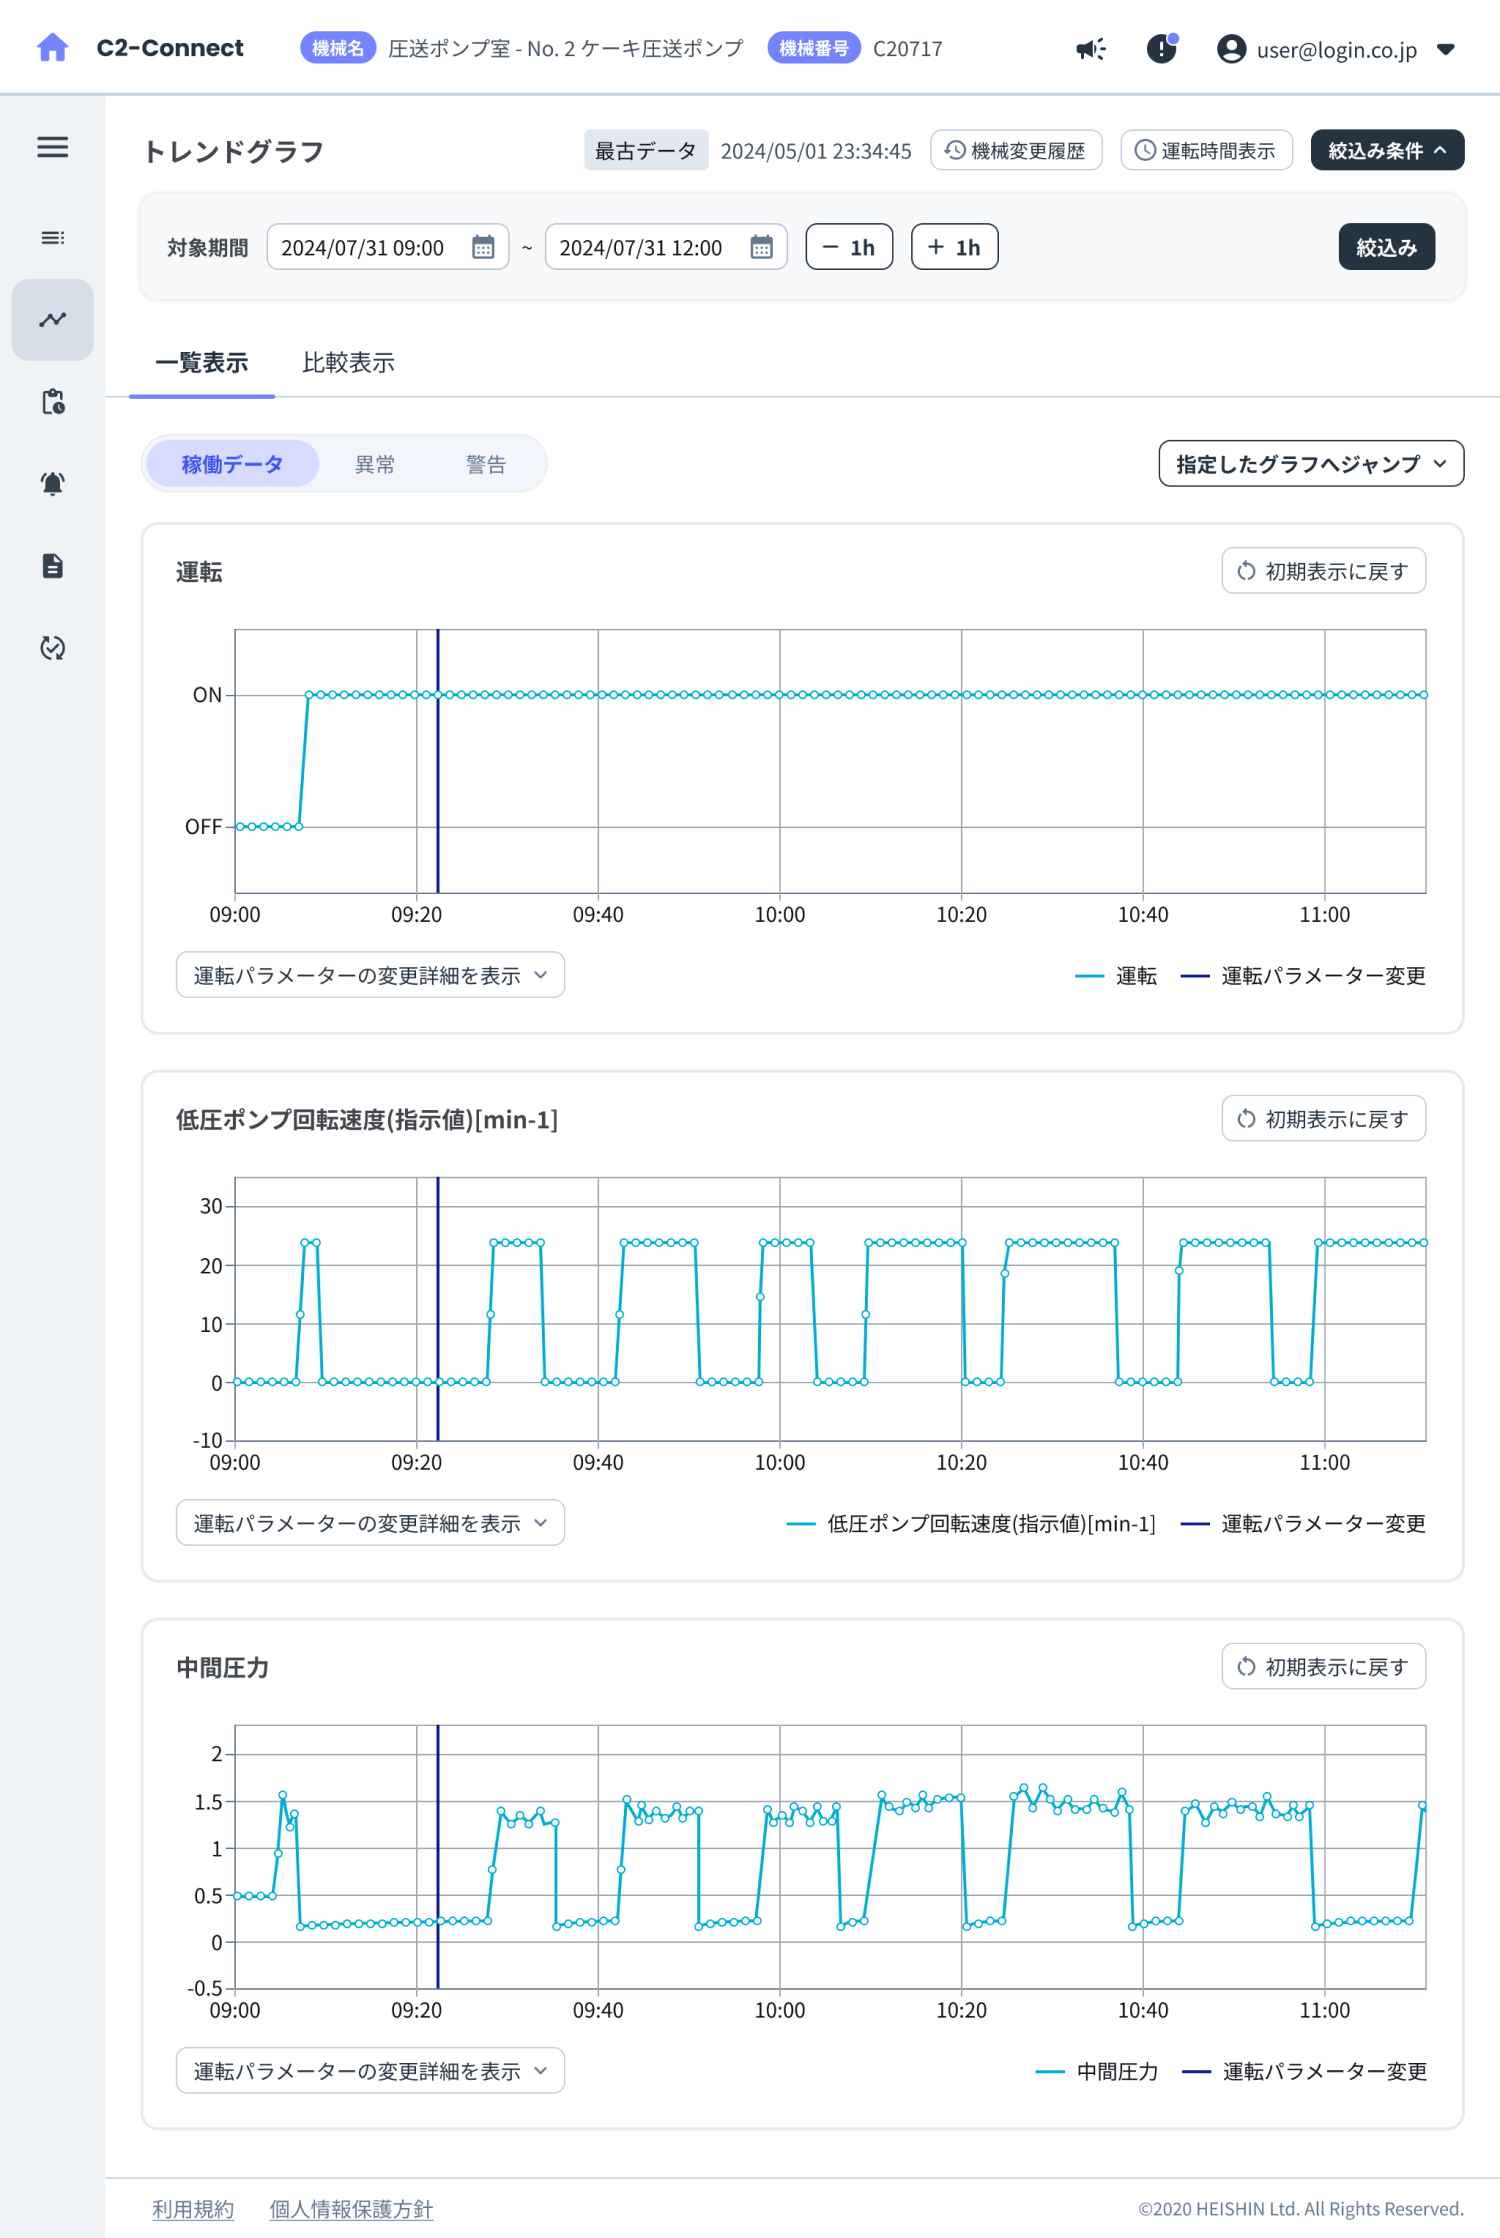Toggle the 運転 series in the first chart legend
The height and width of the screenshot is (2238, 1500).
[1116, 976]
